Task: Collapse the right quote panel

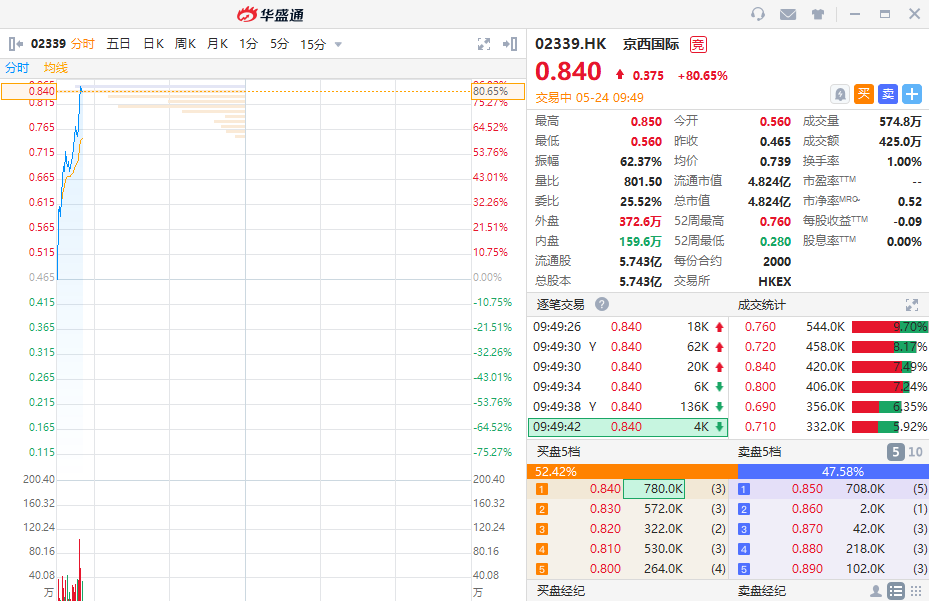Action: [510, 44]
